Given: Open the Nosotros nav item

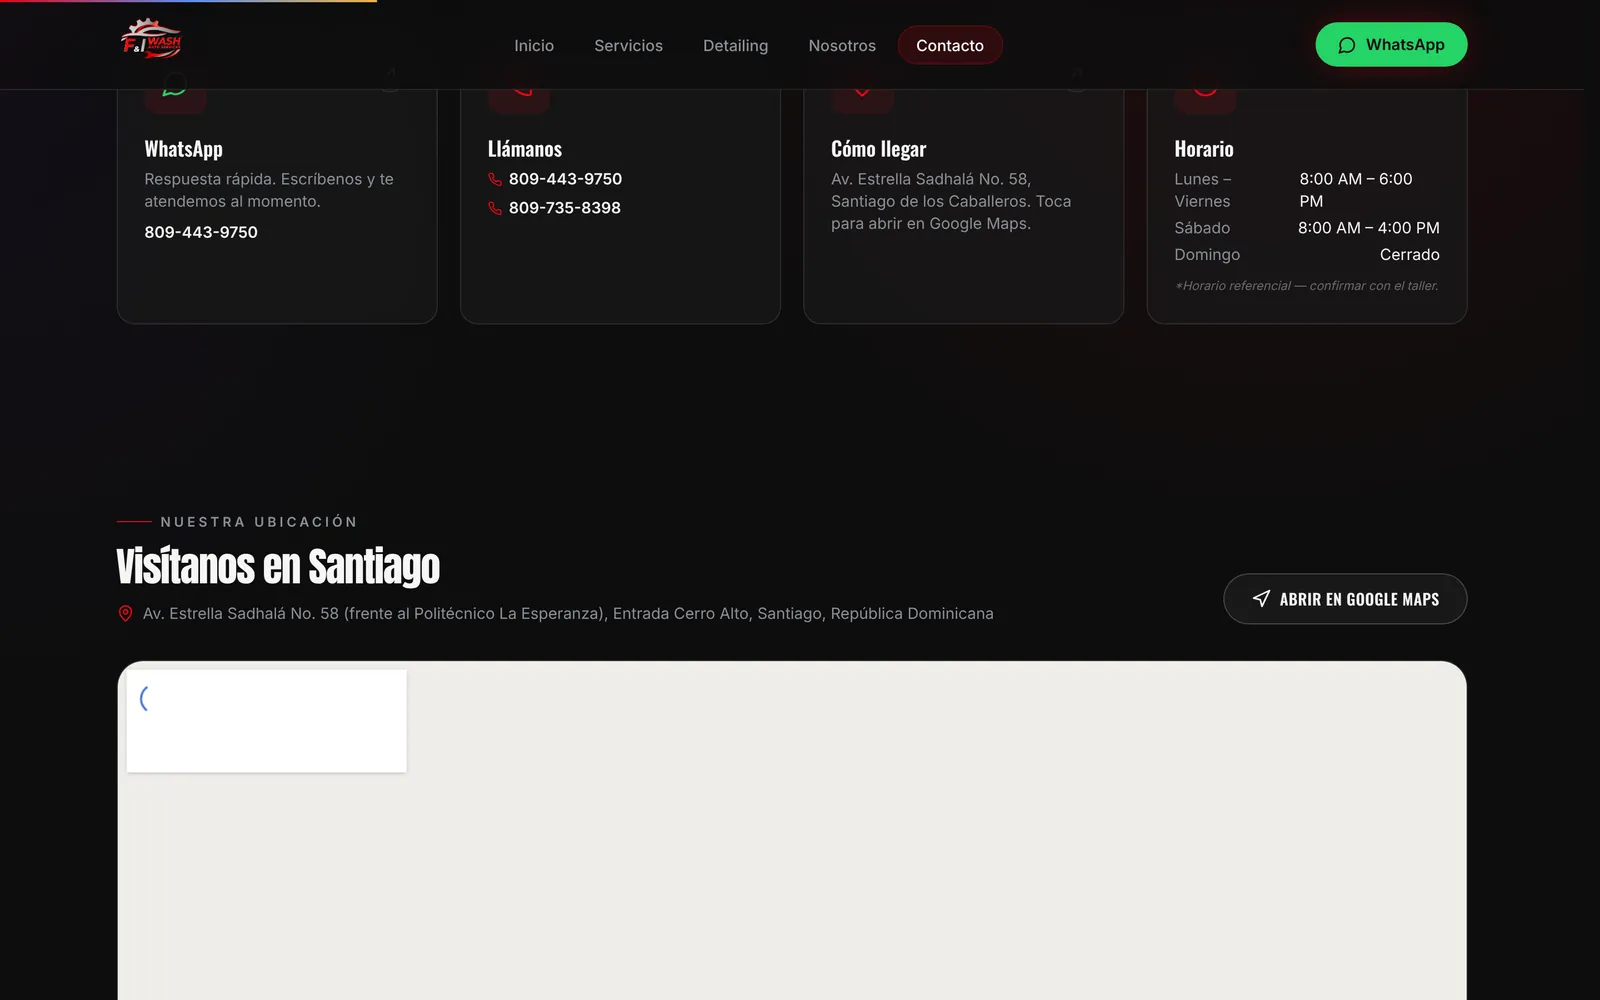Looking at the screenshot, I should (842, 45).
